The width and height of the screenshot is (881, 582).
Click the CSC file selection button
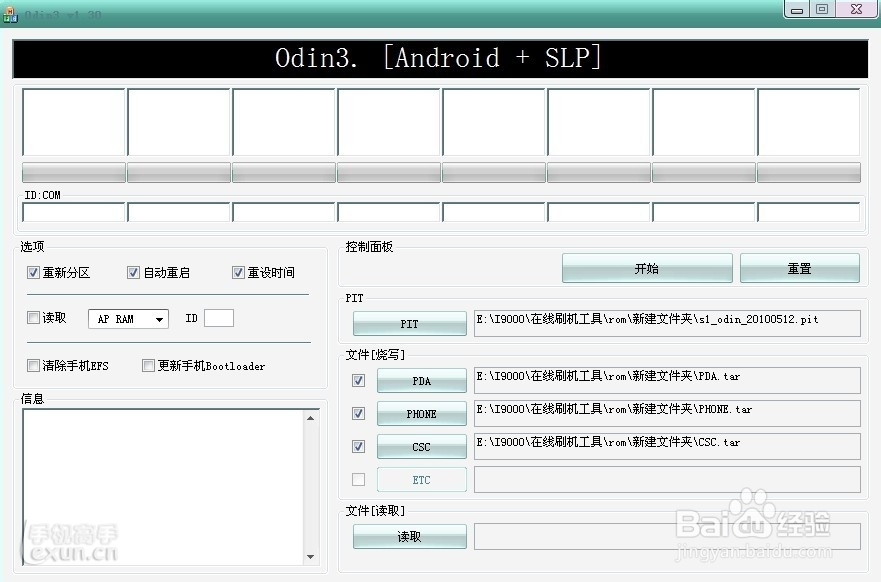tap(421, 446)
